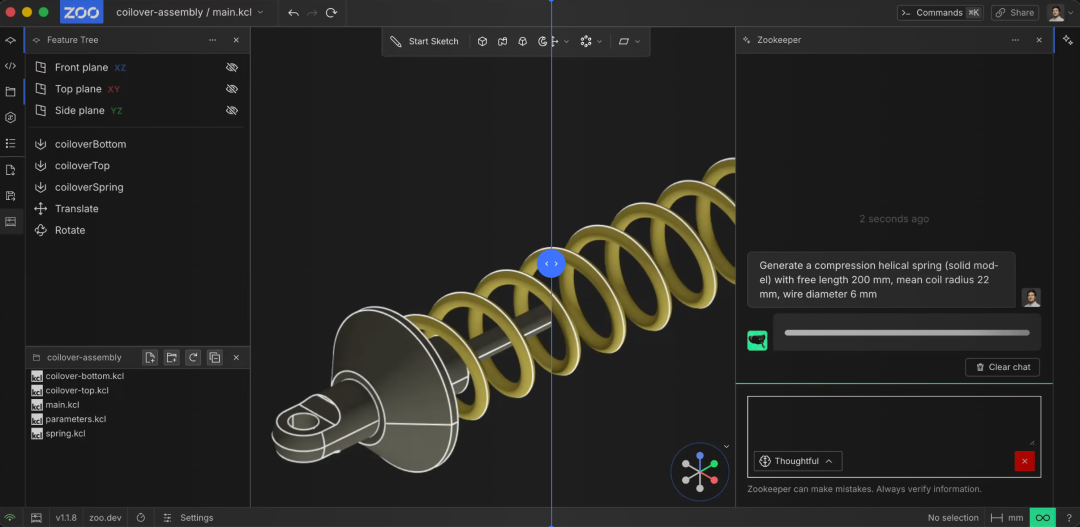The width and height of the screenshot is (1080, 527).
Task: Toggle visibility of the Front plane
Action: [x=232, y=68]
